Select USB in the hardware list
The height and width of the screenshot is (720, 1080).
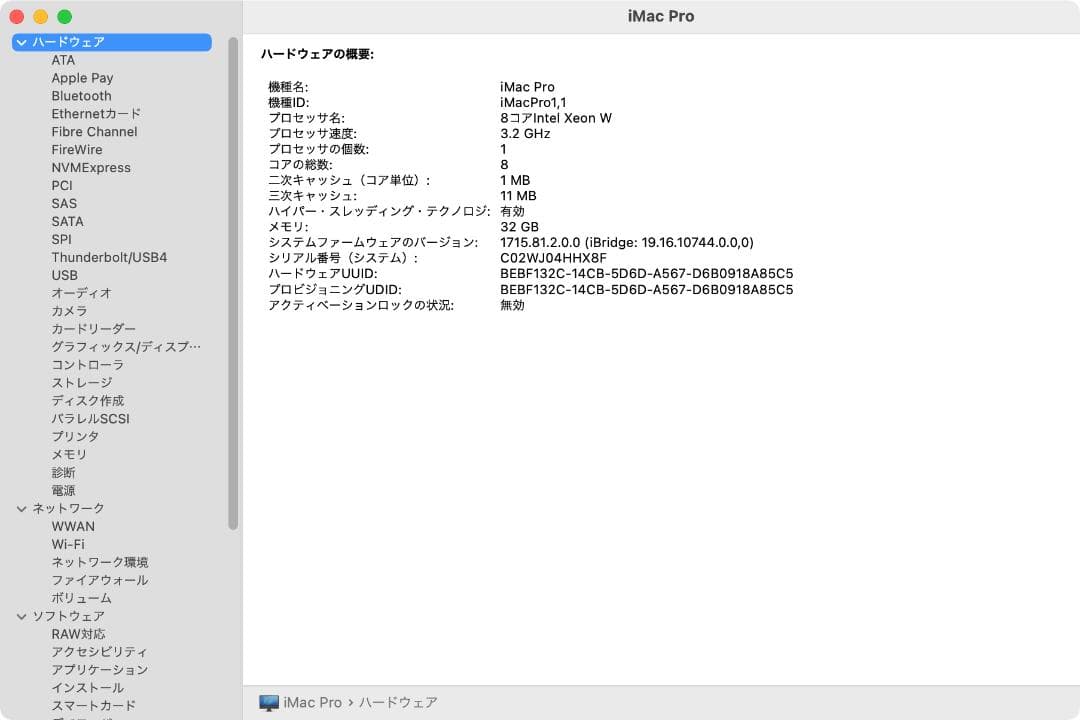(x=64, y=275)
